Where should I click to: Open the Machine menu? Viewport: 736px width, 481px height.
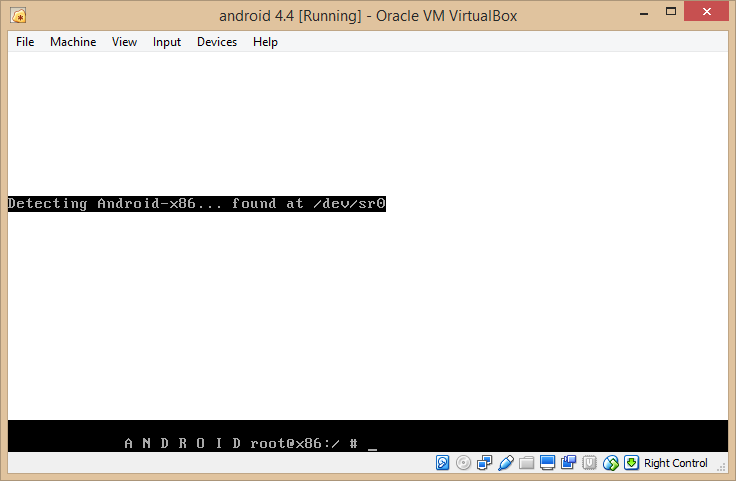73,42
